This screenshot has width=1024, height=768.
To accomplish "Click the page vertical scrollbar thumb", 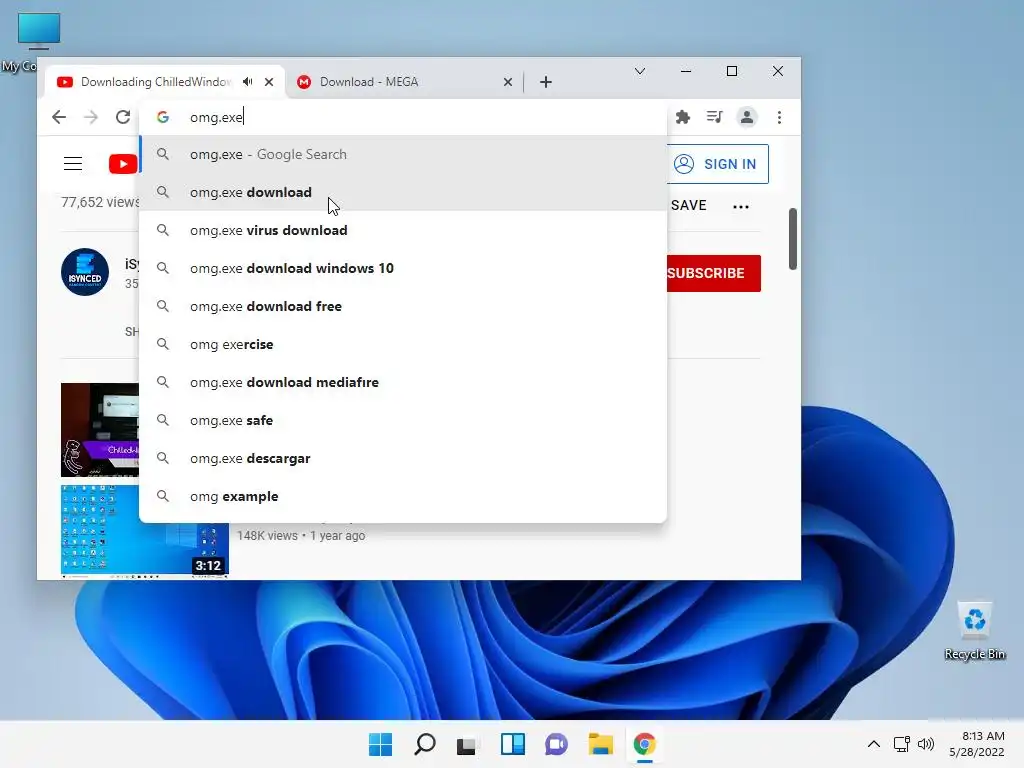I will [793, 238].
